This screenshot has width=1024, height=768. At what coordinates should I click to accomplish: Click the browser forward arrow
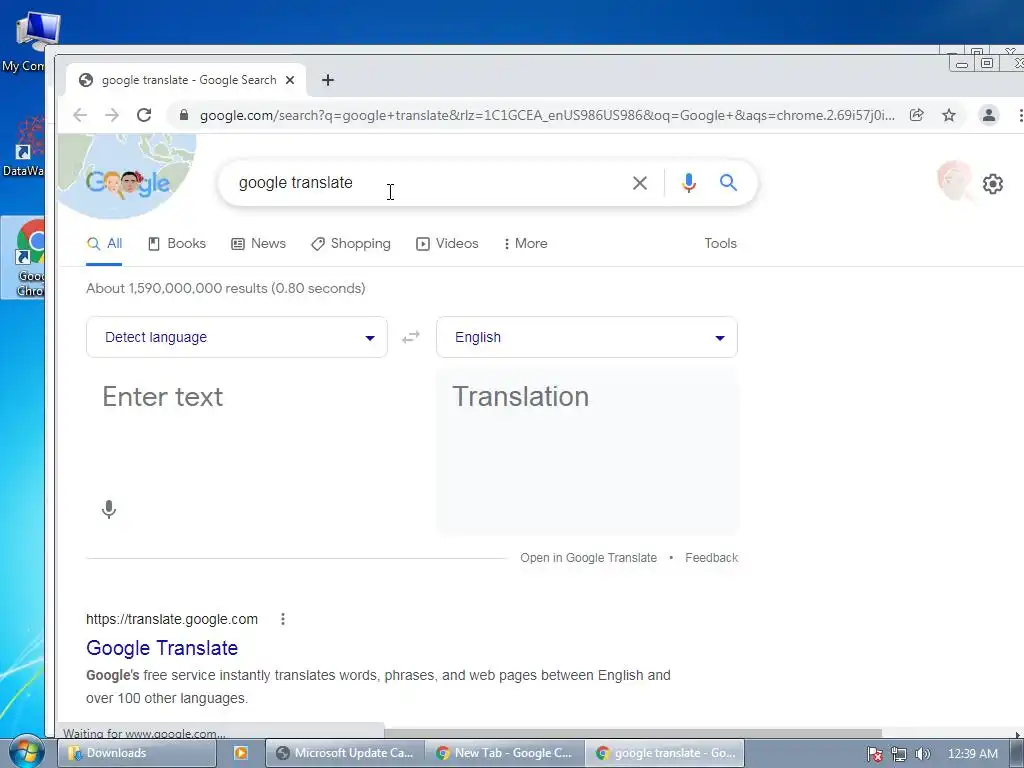(x=112, y=116)
